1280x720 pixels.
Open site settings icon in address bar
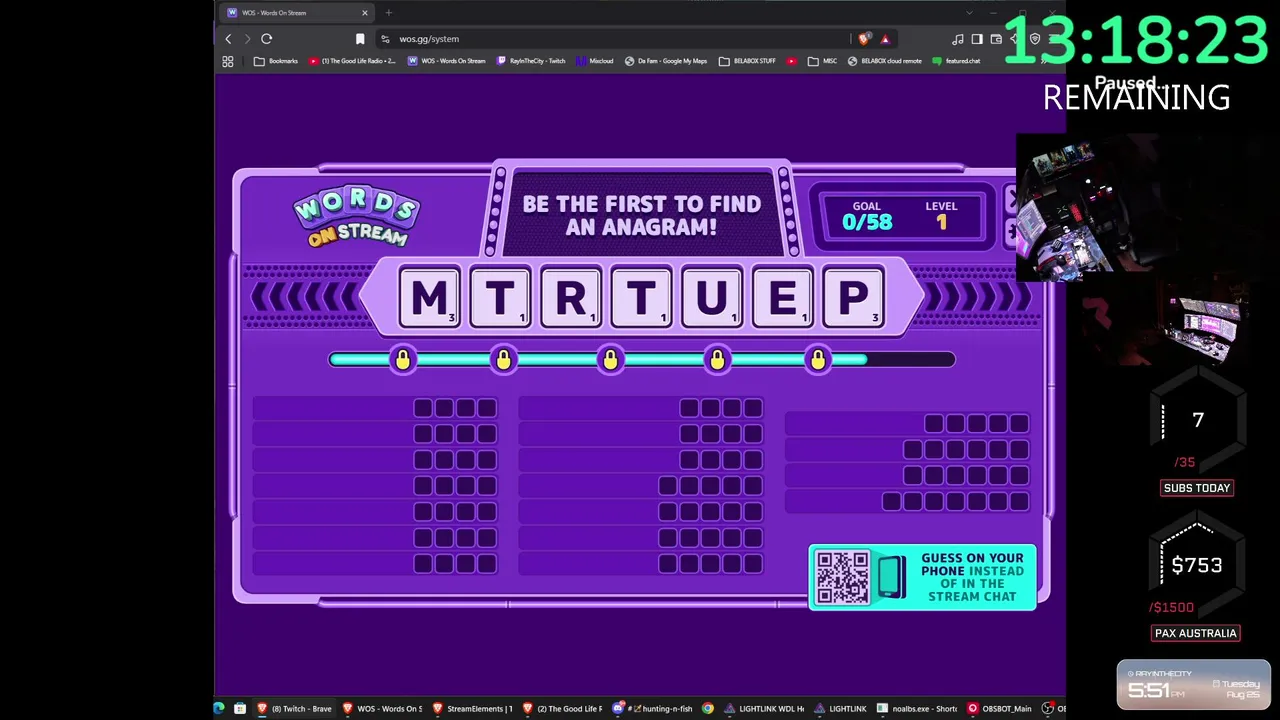[385, 39]
